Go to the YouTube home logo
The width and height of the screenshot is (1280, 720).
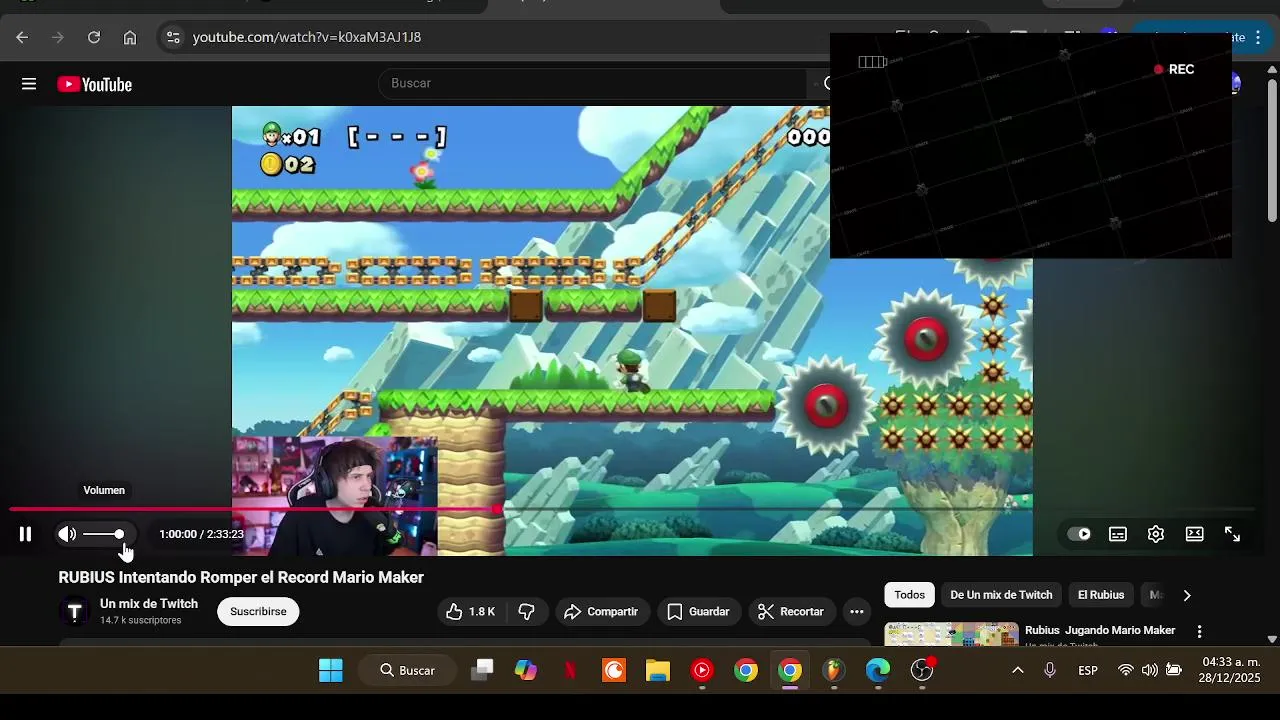[x=95, y=84]
